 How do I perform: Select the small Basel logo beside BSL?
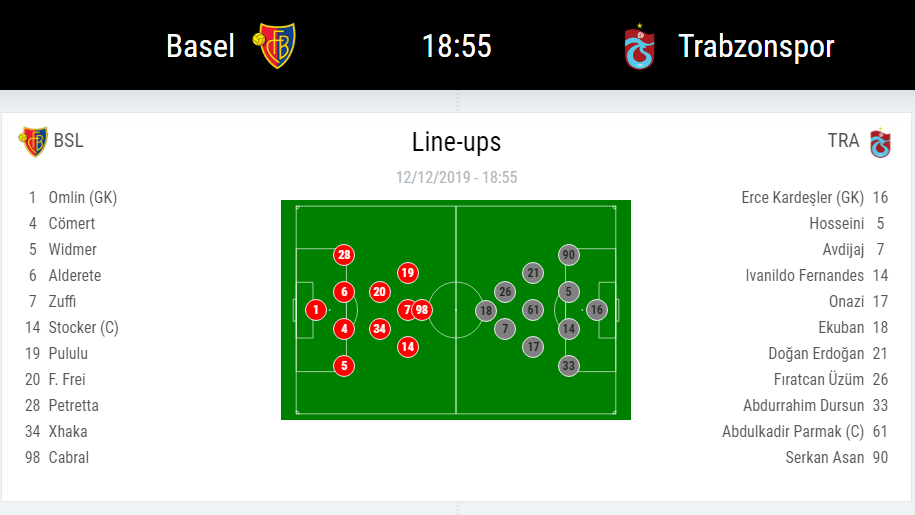coord(33,142)
